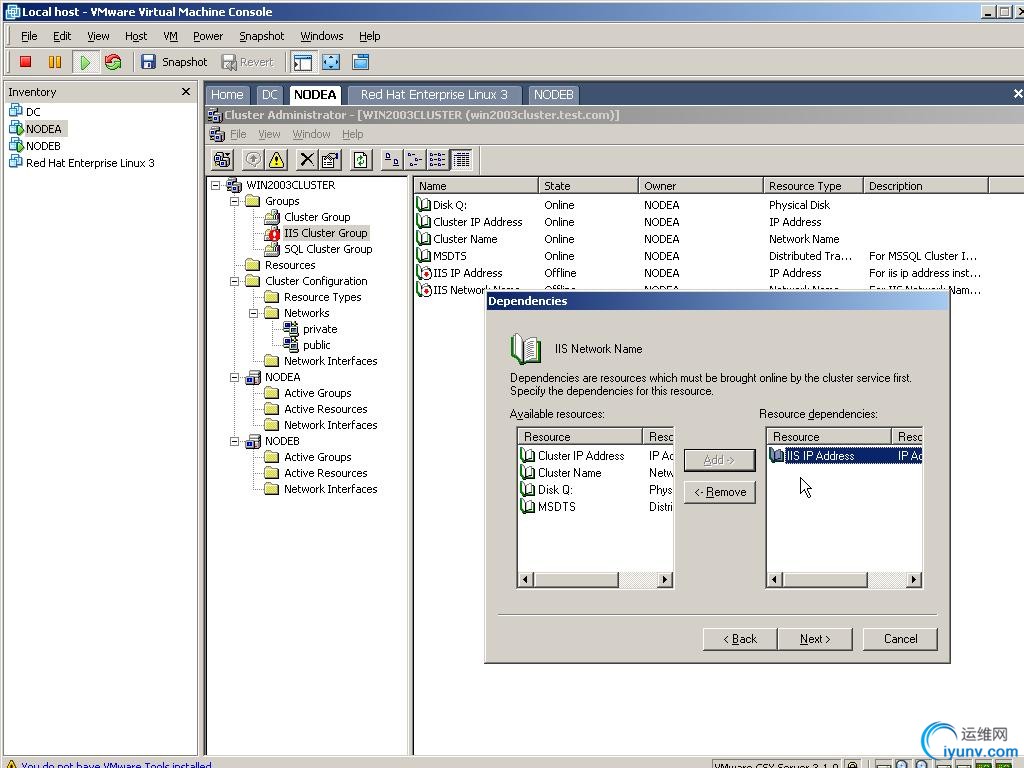This screenshot has height=768, width=1024.
Task: Click the Delete (X) icon in Cluster Administrator
Action: tap(307, 160)
